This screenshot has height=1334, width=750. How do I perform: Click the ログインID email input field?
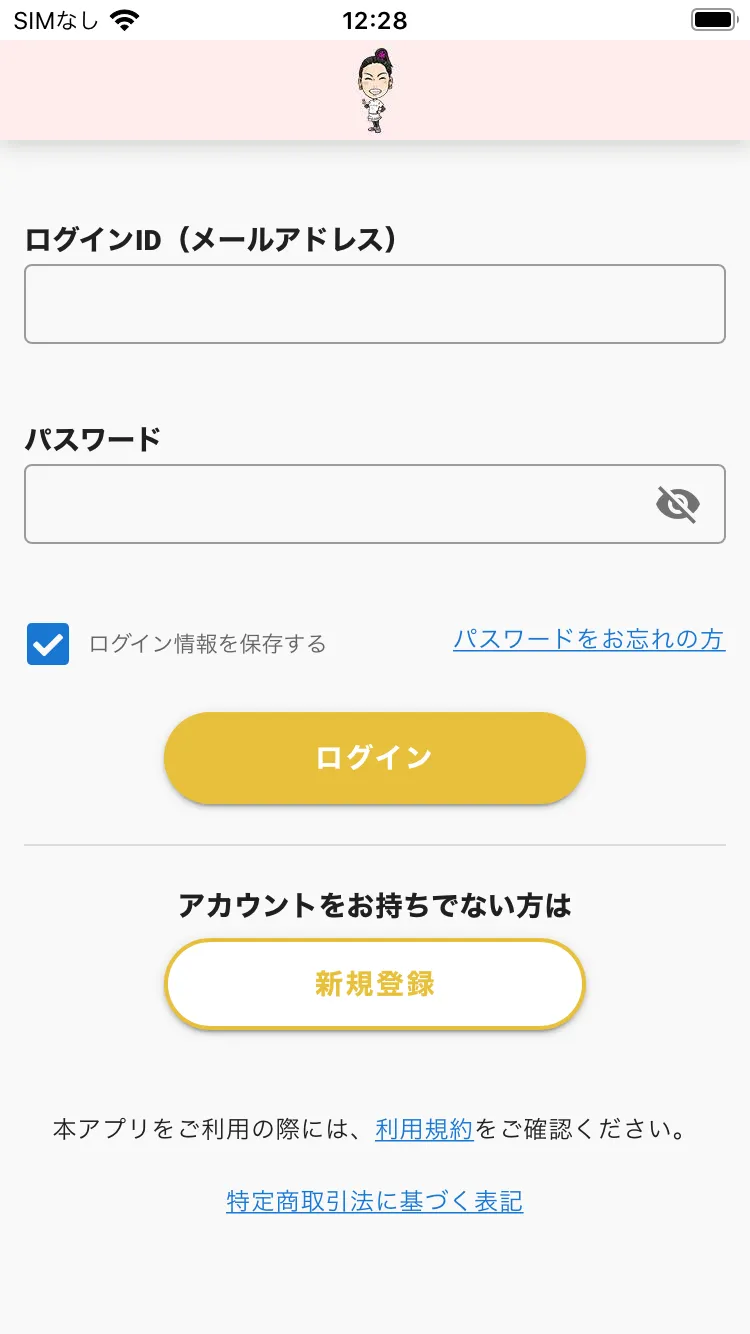coord(374,304)
